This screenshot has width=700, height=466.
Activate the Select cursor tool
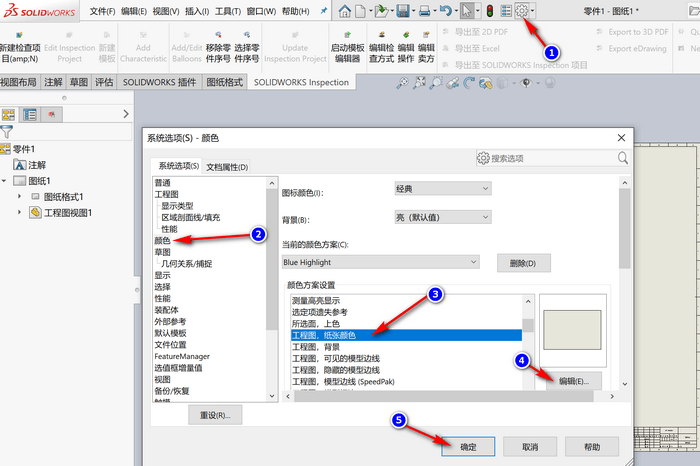click(467, 11)
